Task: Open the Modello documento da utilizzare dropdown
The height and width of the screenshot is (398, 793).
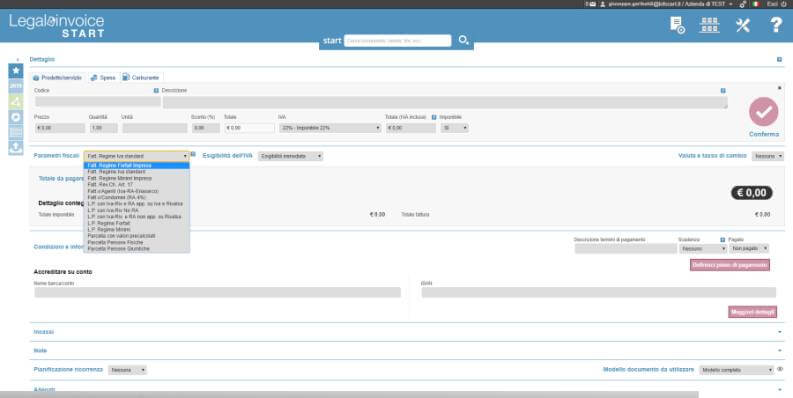Action: pyautogui.click(x=736, y=370)
